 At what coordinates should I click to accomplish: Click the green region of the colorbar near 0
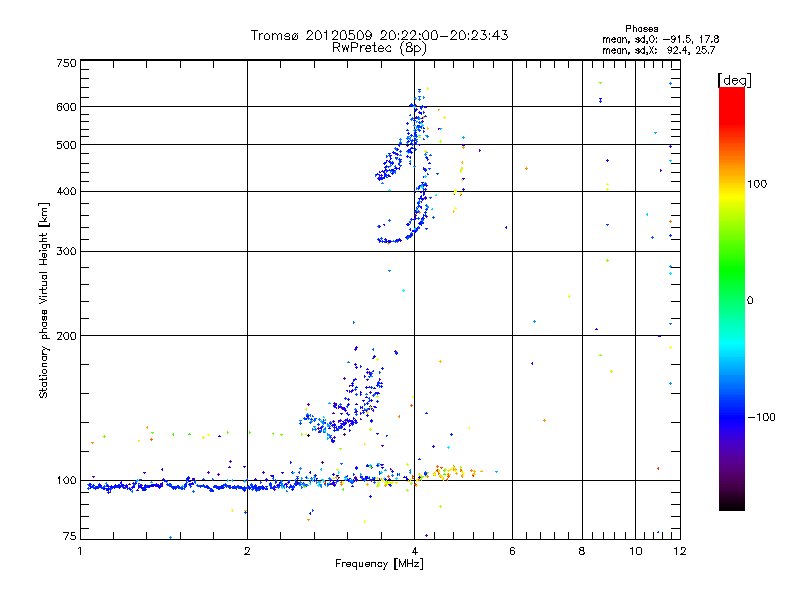point(732,286)
